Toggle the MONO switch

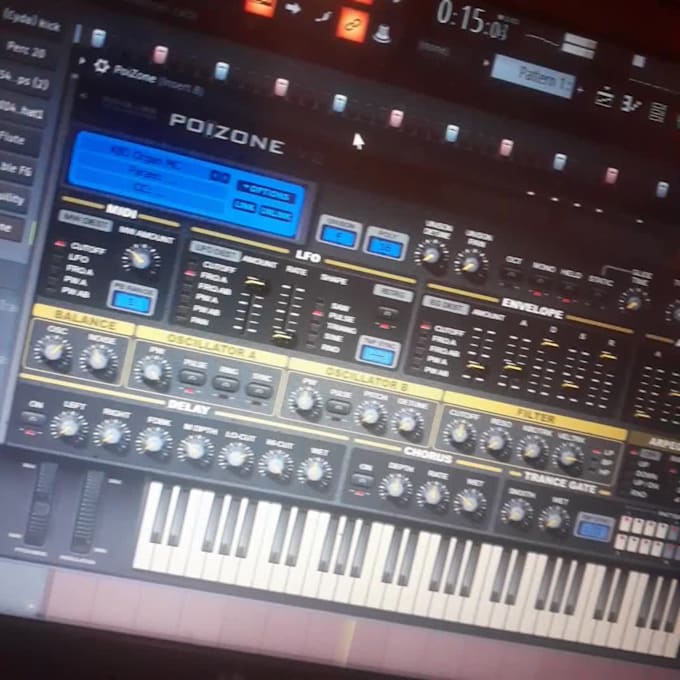coord(539,282)
